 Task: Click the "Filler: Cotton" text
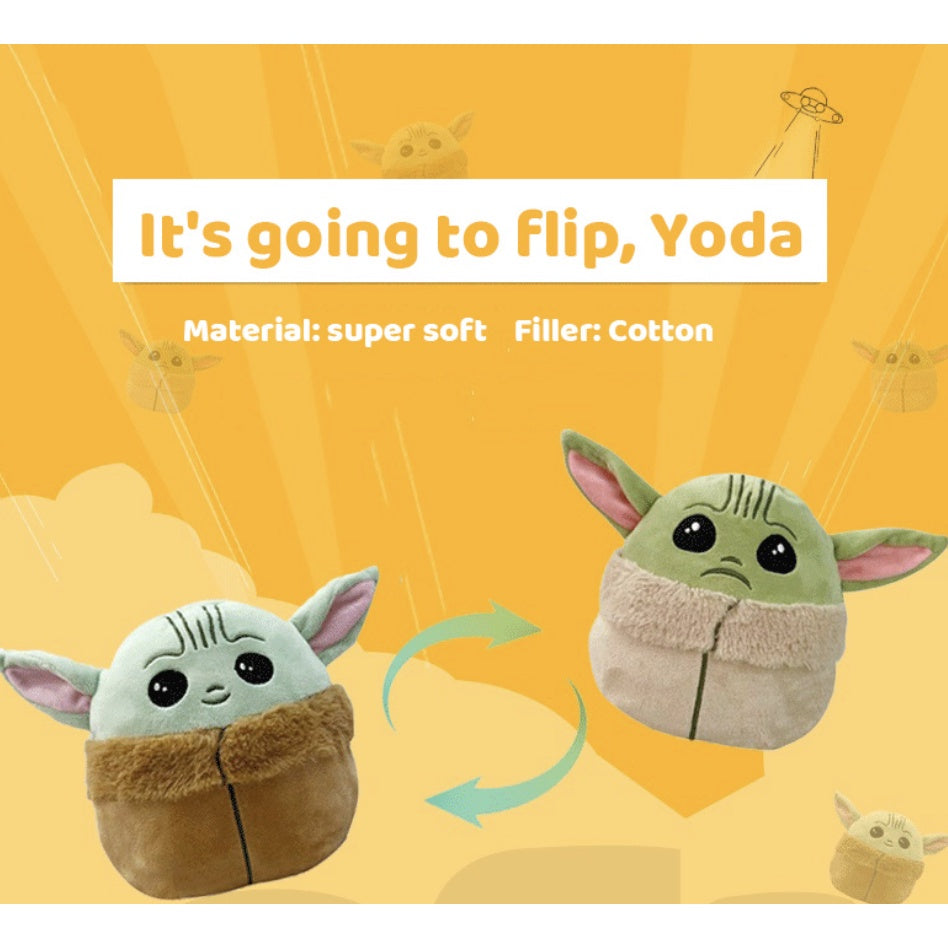pos(613,331)
